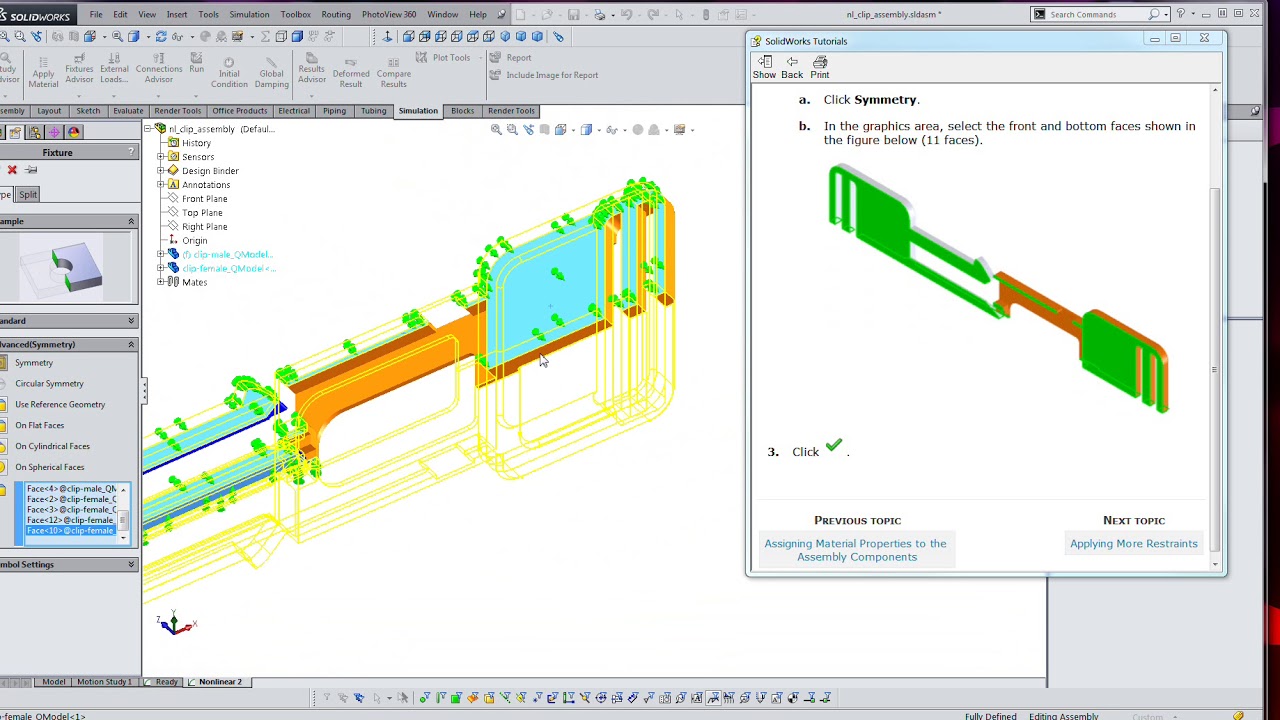Click in Search Commands field
Screen dimensions: 1280x720
[1097, 15]
